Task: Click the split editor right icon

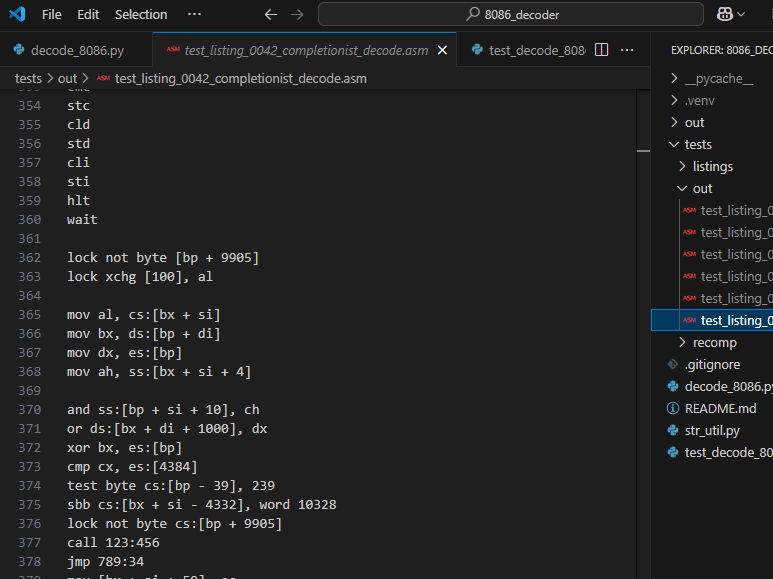Action: [x=602, y=50]
